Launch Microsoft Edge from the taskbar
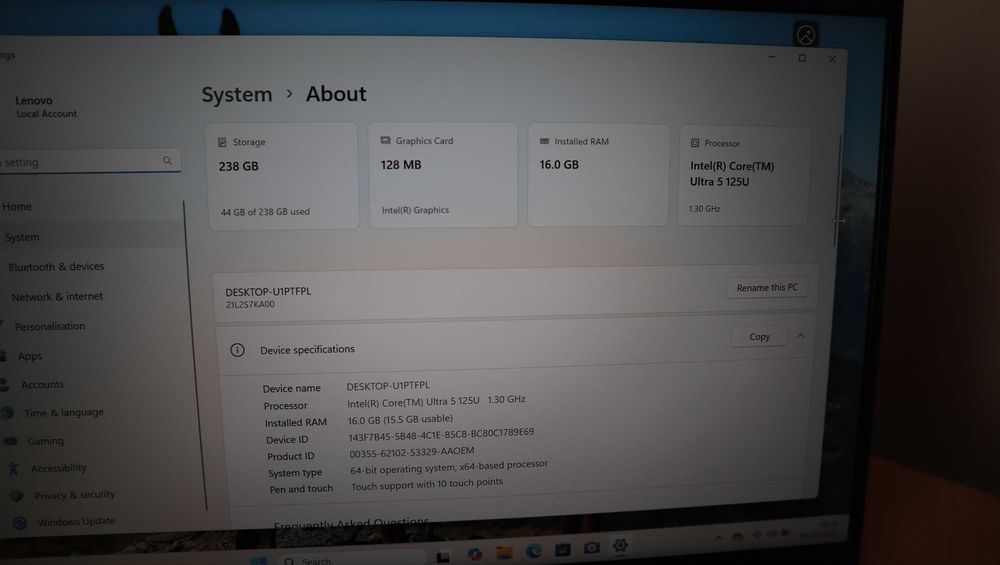The image size is (1000, 565). 533,551
